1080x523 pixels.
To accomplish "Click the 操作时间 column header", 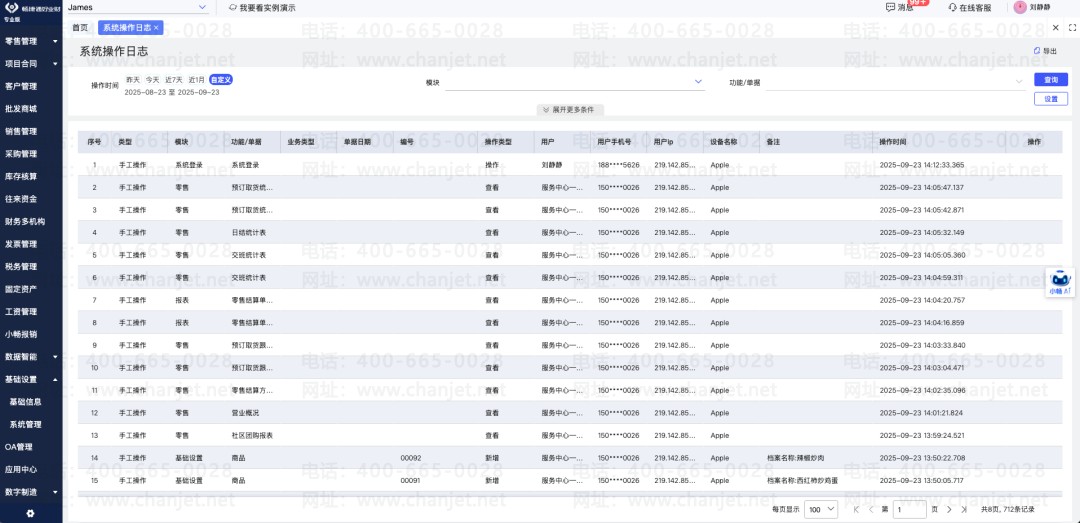I will [893, 142].
